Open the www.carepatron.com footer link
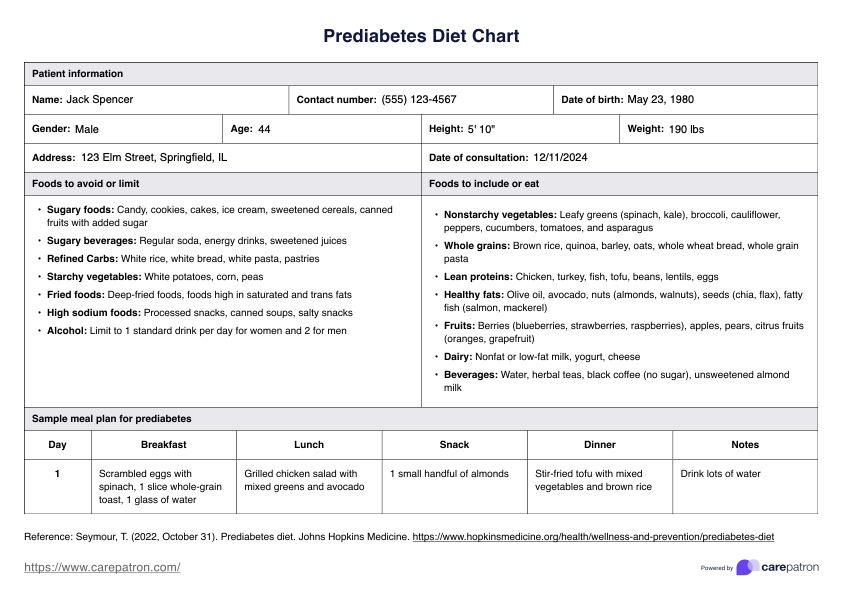Screen dimensions: 842x595 click(102, 567)
